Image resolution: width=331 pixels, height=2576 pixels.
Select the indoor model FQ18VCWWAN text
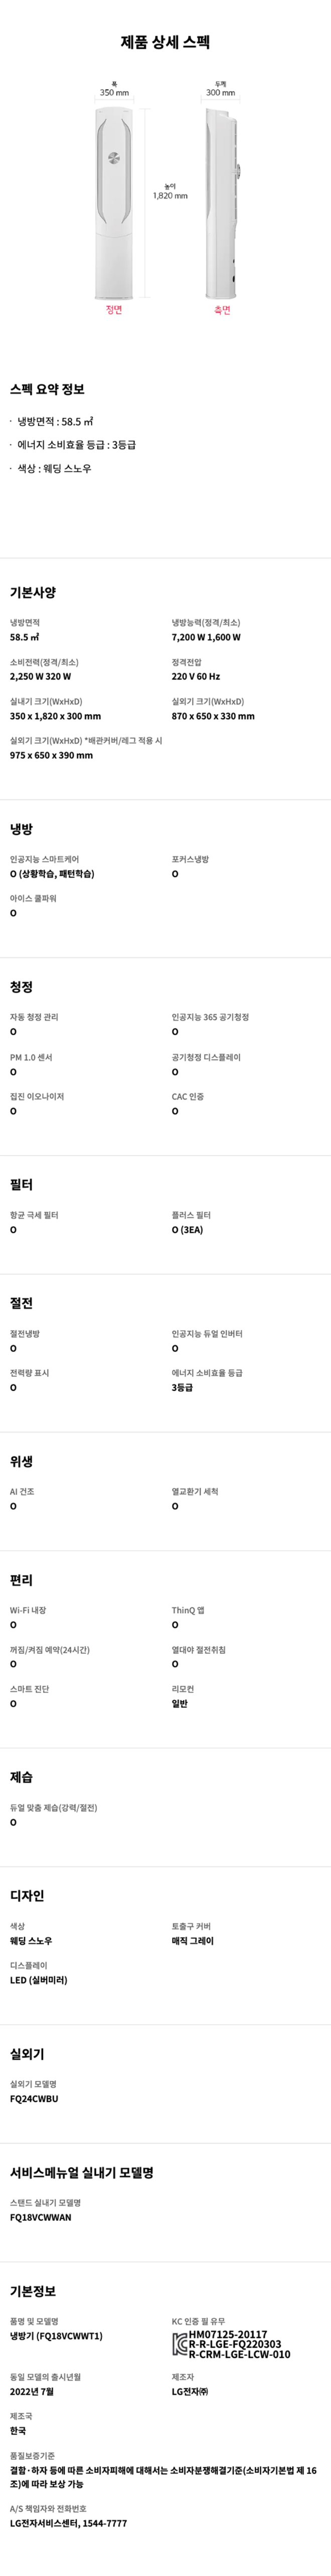[40, 2218]
